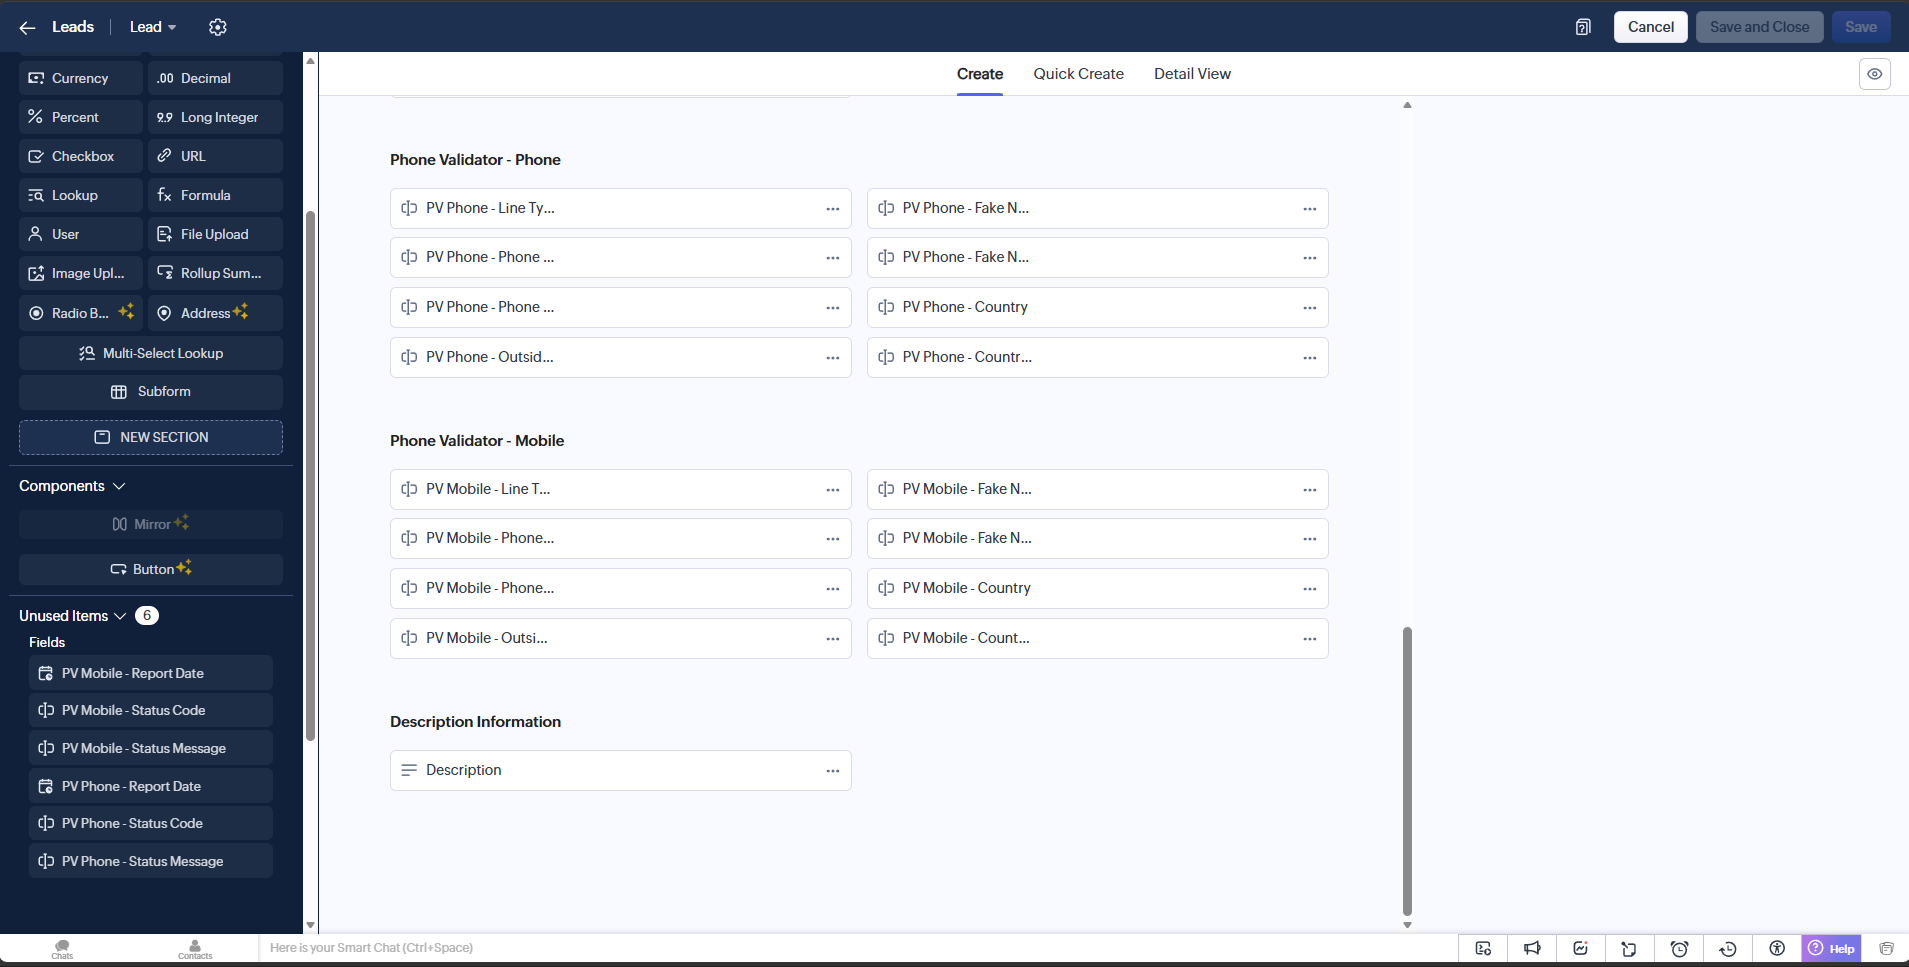This screenshot has width=1909, height=967.
Task: Click the Save button
Action: [x=1861, y=27]
